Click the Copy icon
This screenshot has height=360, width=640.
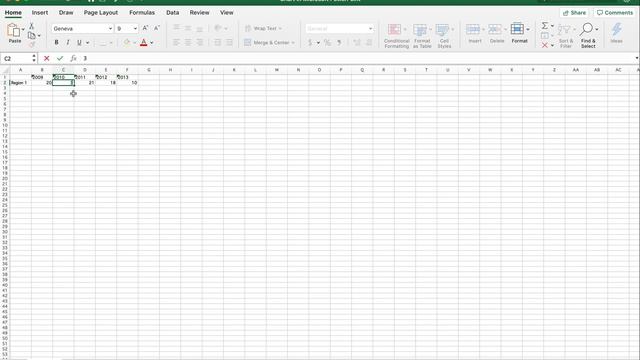(31, 36)
